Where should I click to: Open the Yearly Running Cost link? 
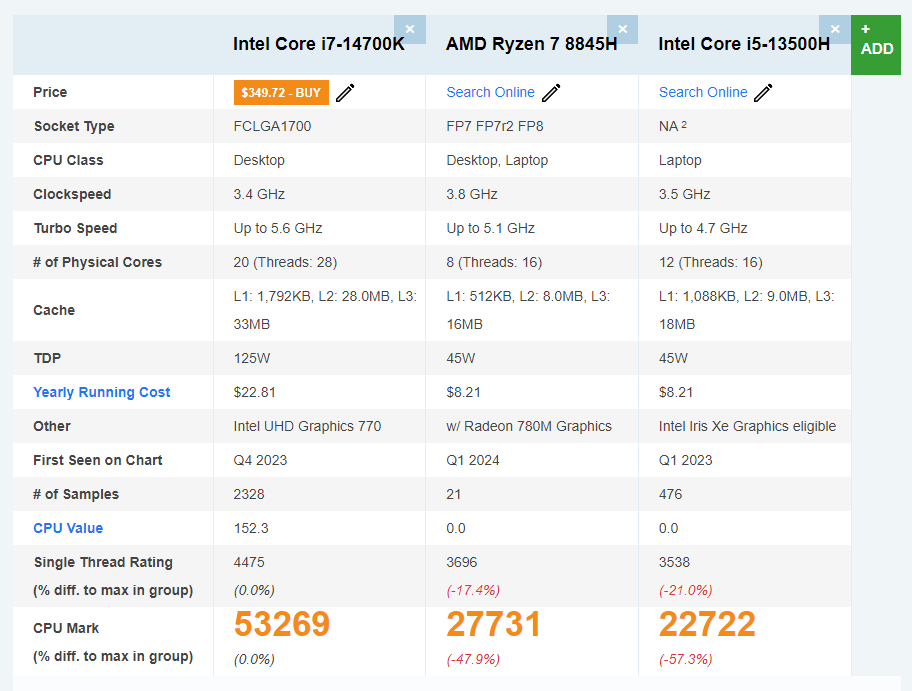pos(102,392)
